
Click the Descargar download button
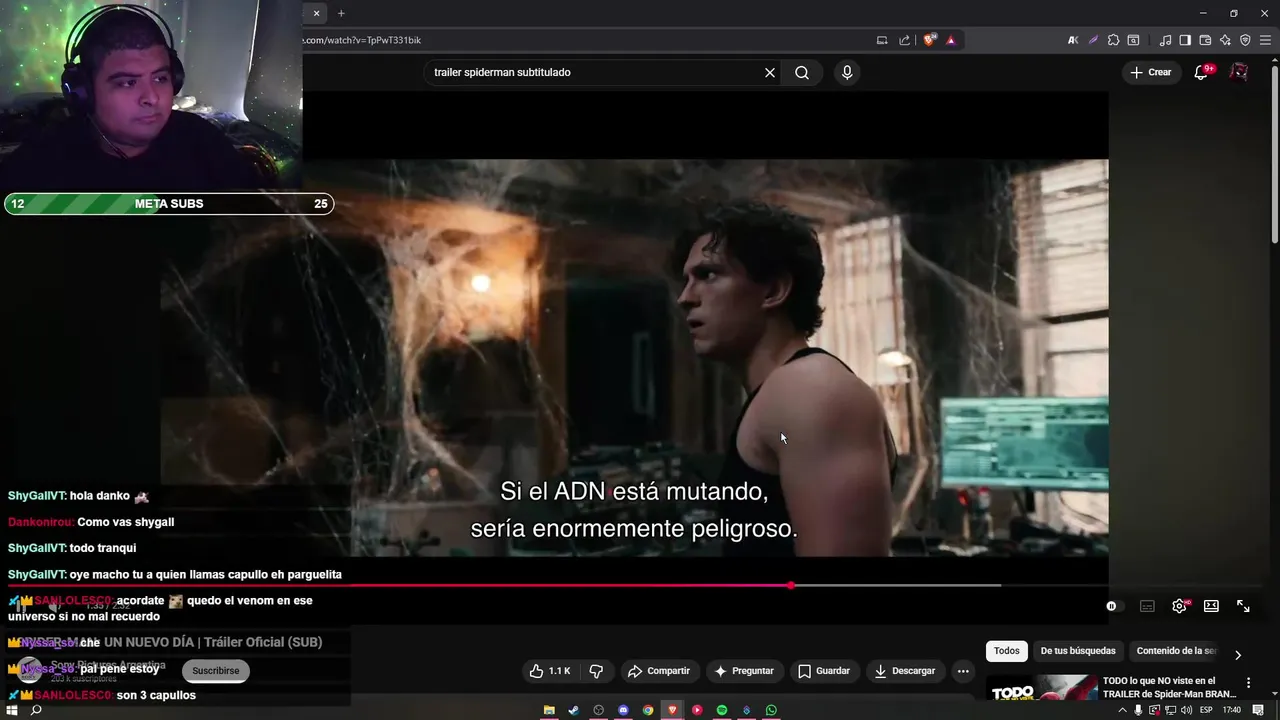(x=904, y=671)
